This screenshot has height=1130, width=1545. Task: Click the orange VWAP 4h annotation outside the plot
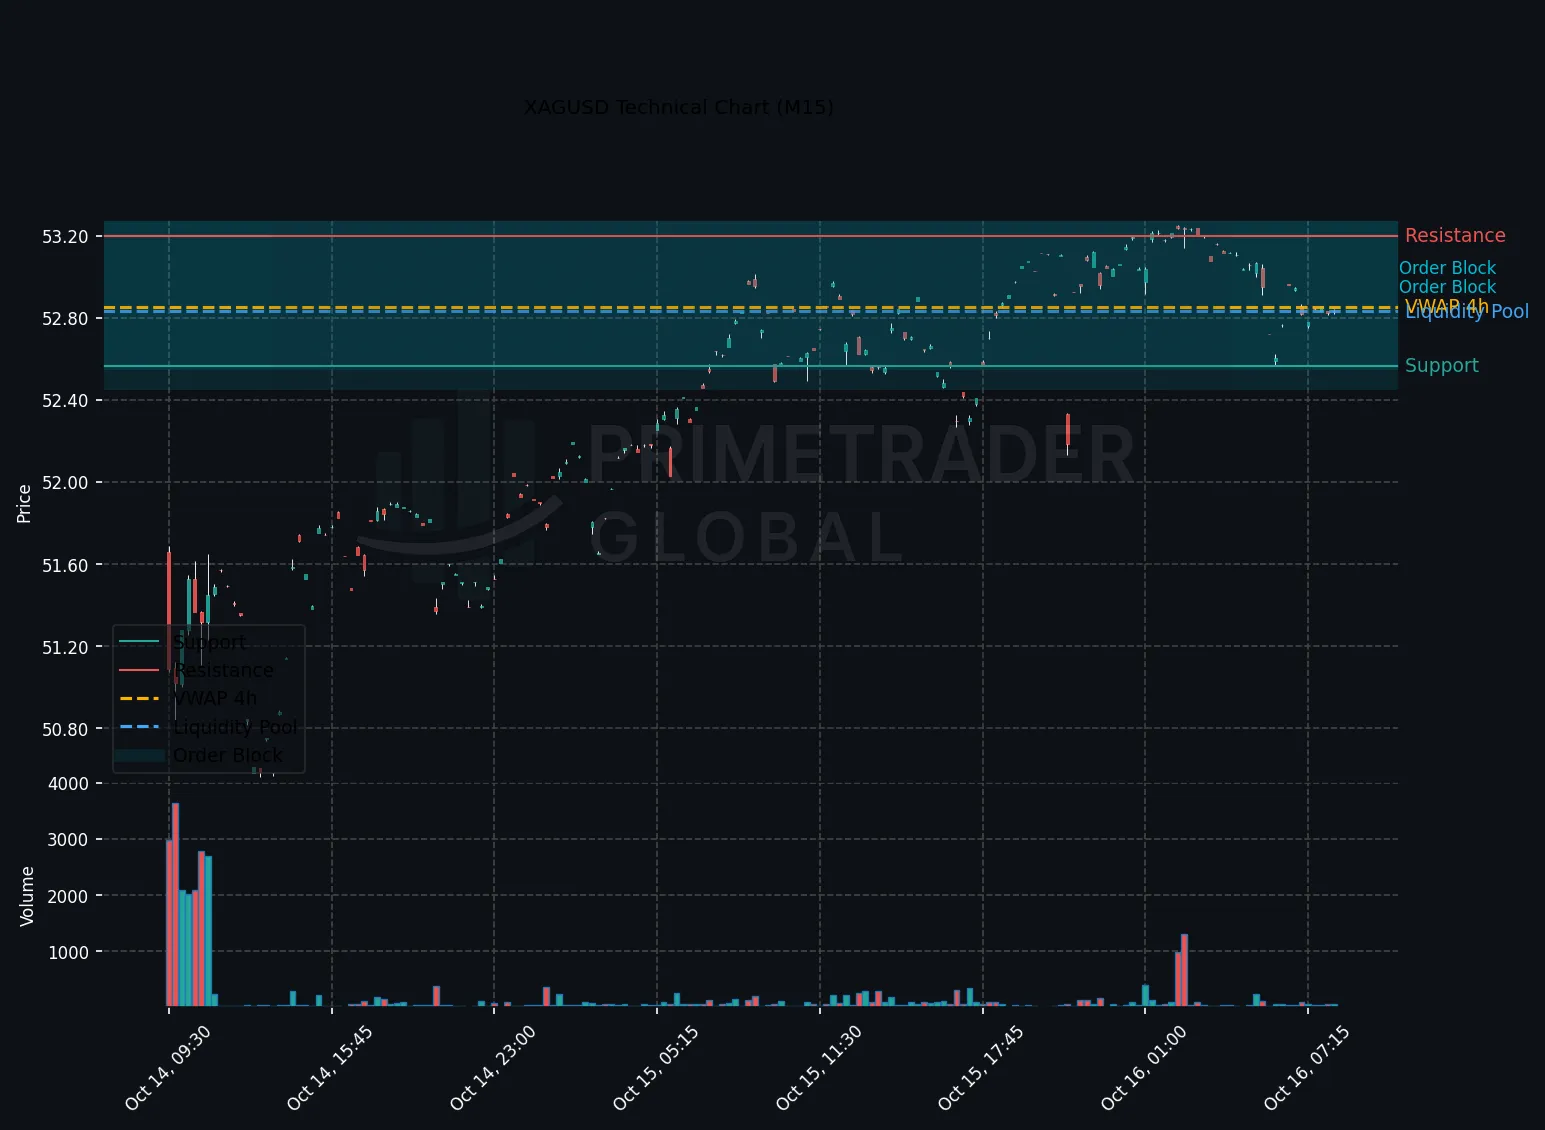(x=1446, y=305)
